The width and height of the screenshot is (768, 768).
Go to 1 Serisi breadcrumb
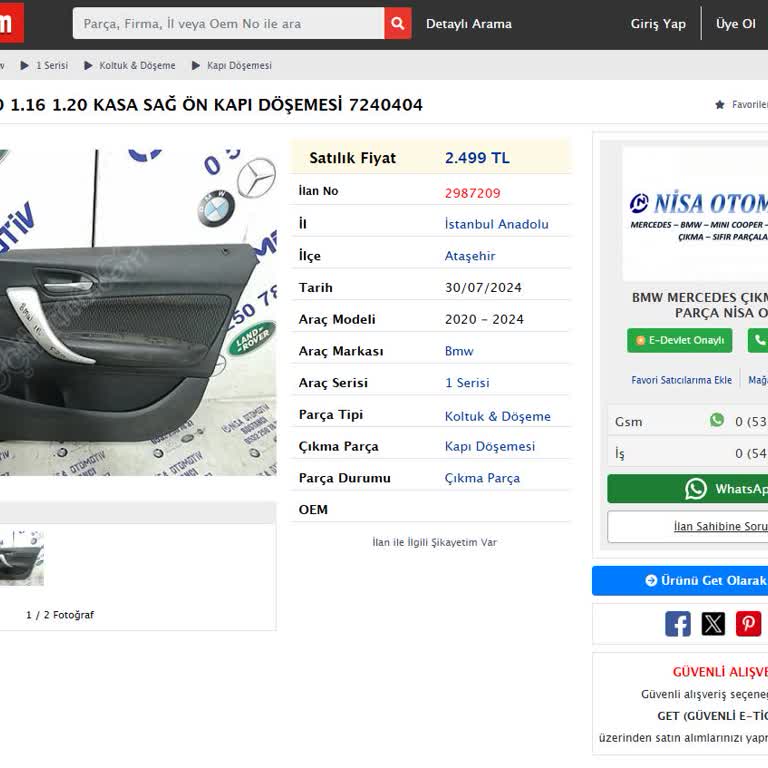[52, 65]
